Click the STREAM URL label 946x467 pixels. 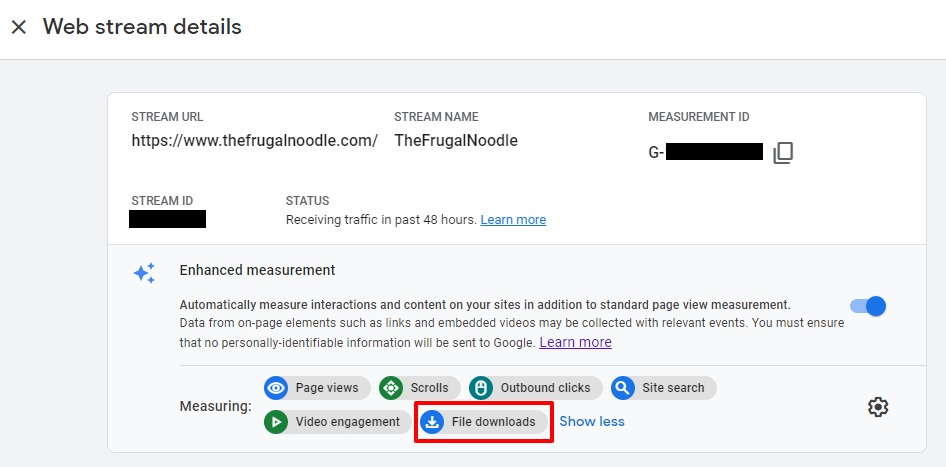167,117
